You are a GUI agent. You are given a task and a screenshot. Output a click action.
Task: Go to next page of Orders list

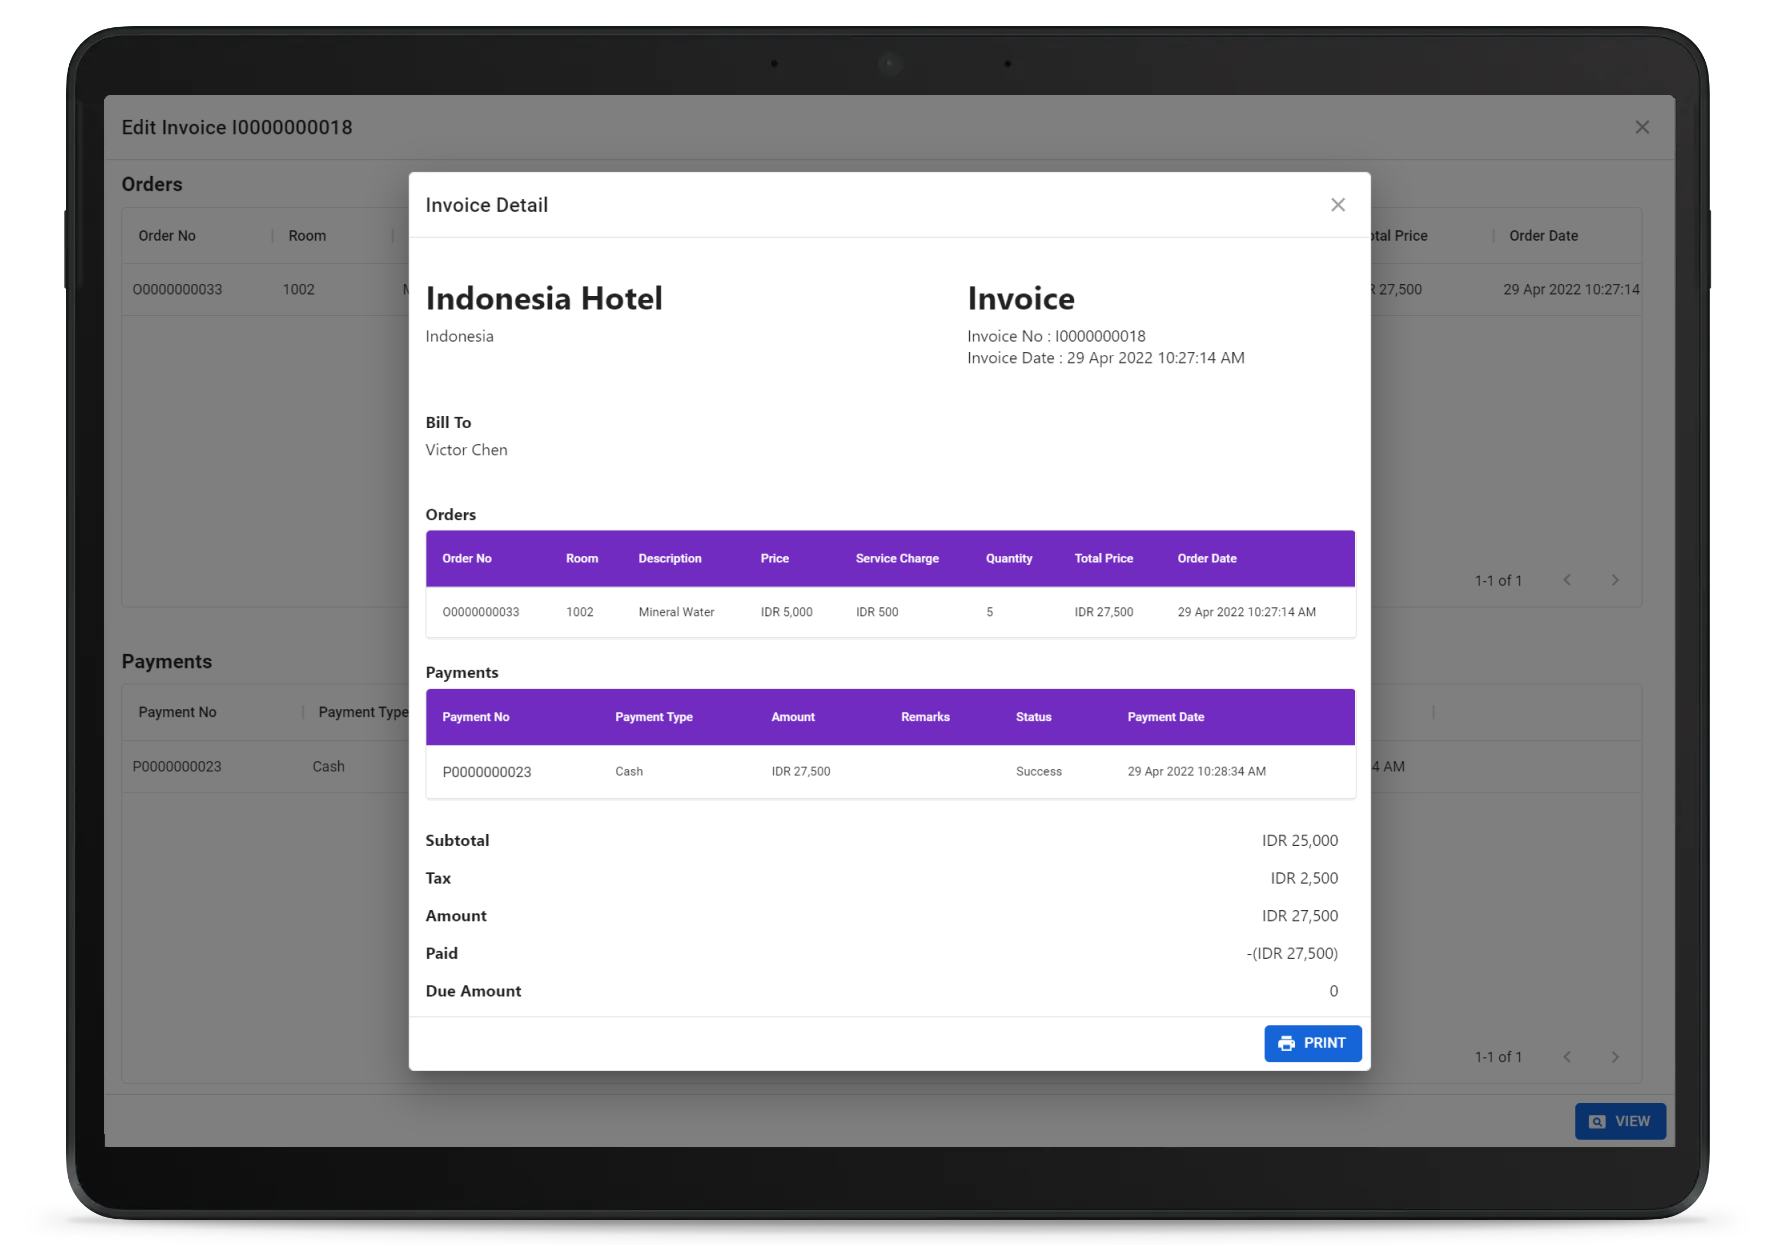(x=1614, y=580)
